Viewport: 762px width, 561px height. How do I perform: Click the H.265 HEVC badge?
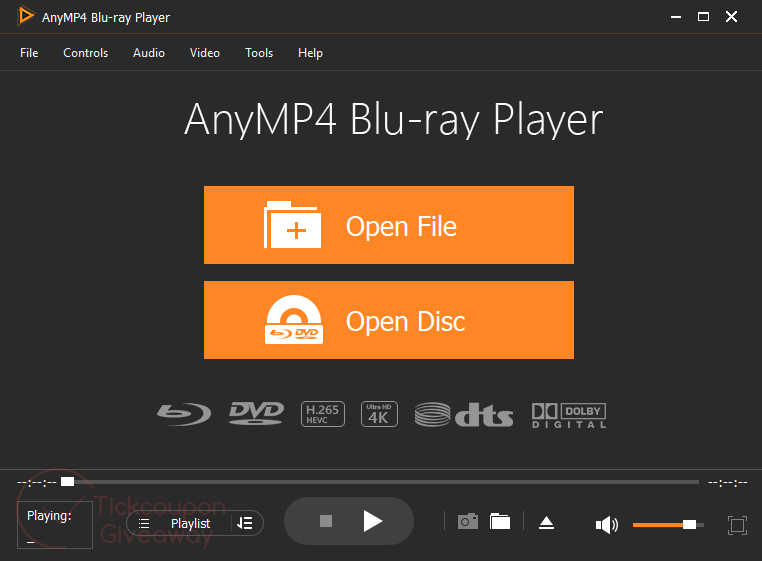(x=323, y=414)
